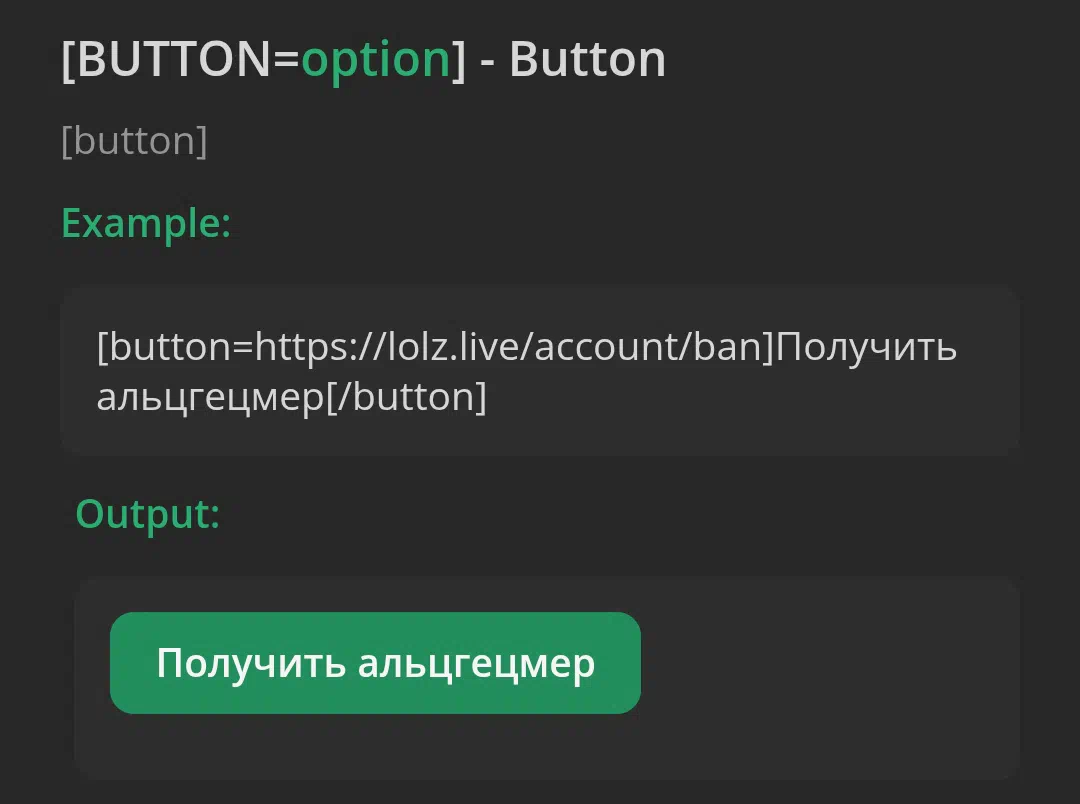Screen dimensions: 1080x804
Task: Click the closing [/button] tag in example
Action: coord(406,398)
